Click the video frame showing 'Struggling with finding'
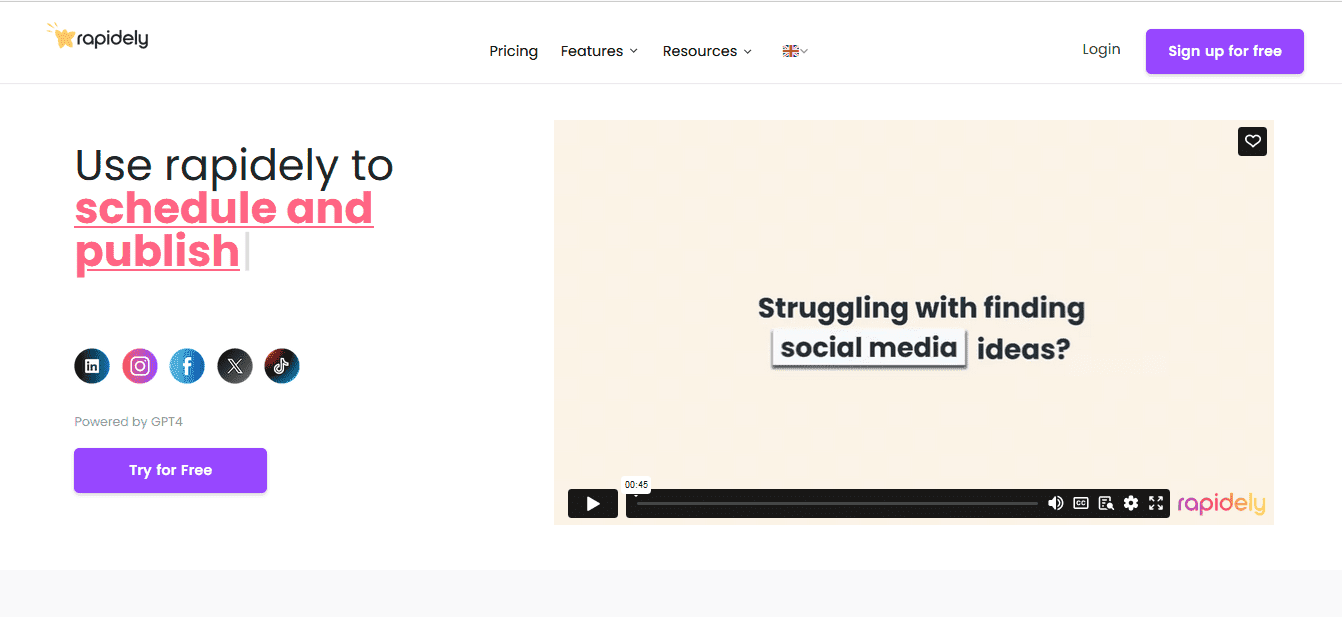Viewport: 1342px width, 617px height. [914, 322]
